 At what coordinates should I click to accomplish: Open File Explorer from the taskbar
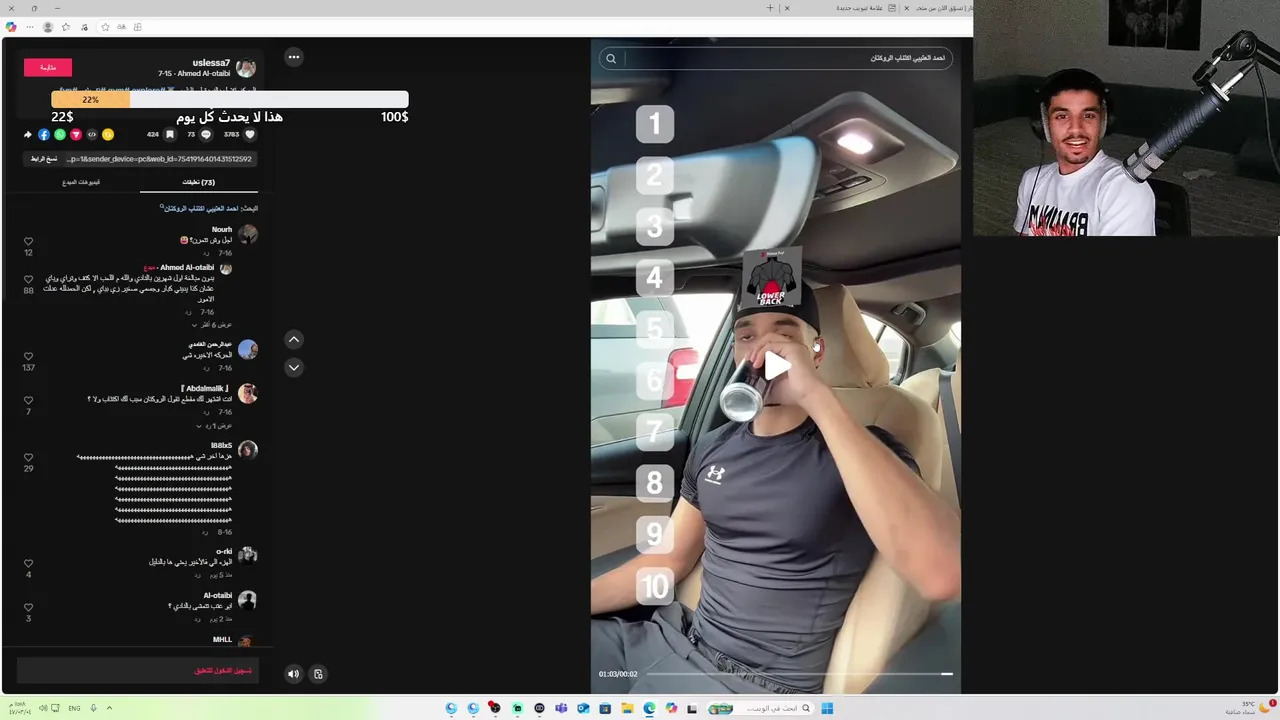[x=627, y=708]
